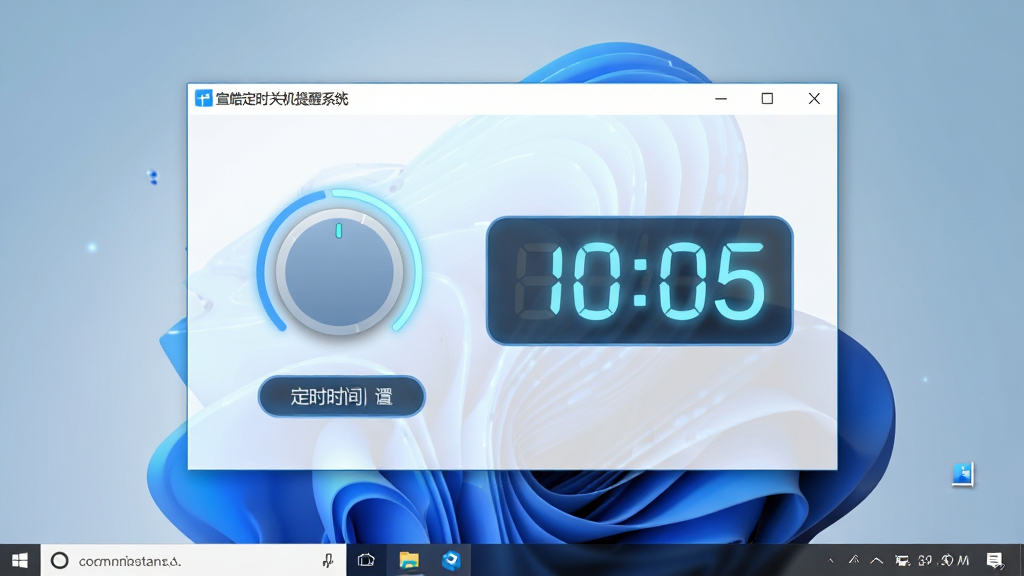This screenshot has height=576, width=1024.
Task: Click the round timer dial knob
Action: [x=340, y=272]
